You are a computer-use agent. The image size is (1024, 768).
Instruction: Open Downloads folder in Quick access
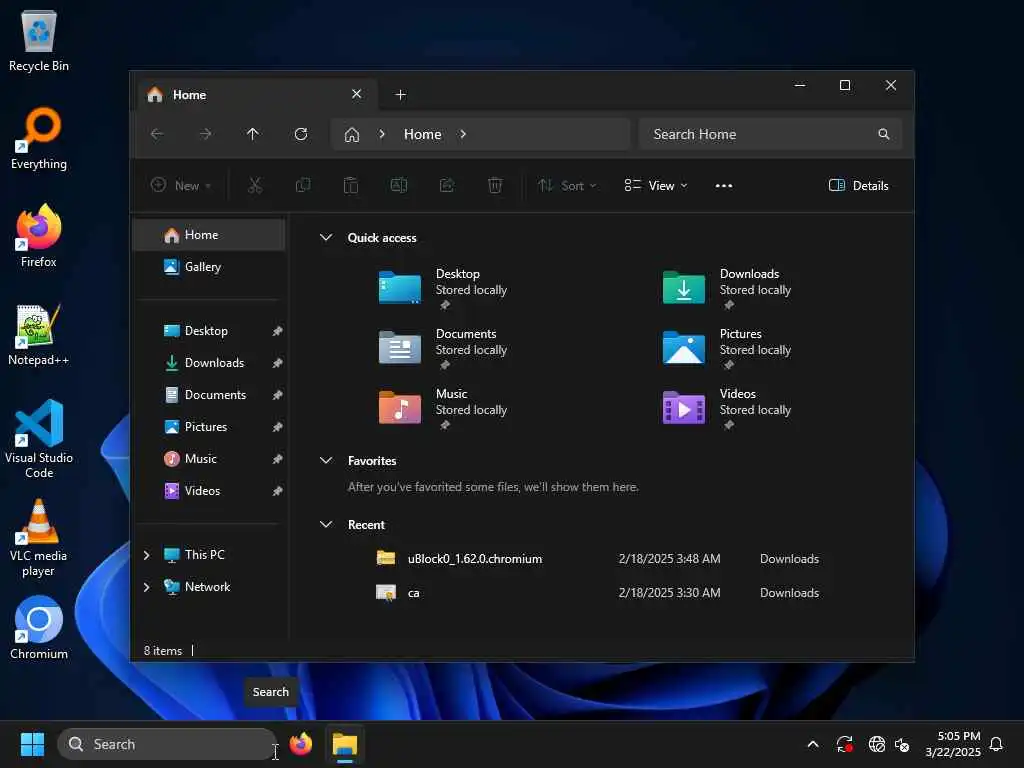(727, 288)
